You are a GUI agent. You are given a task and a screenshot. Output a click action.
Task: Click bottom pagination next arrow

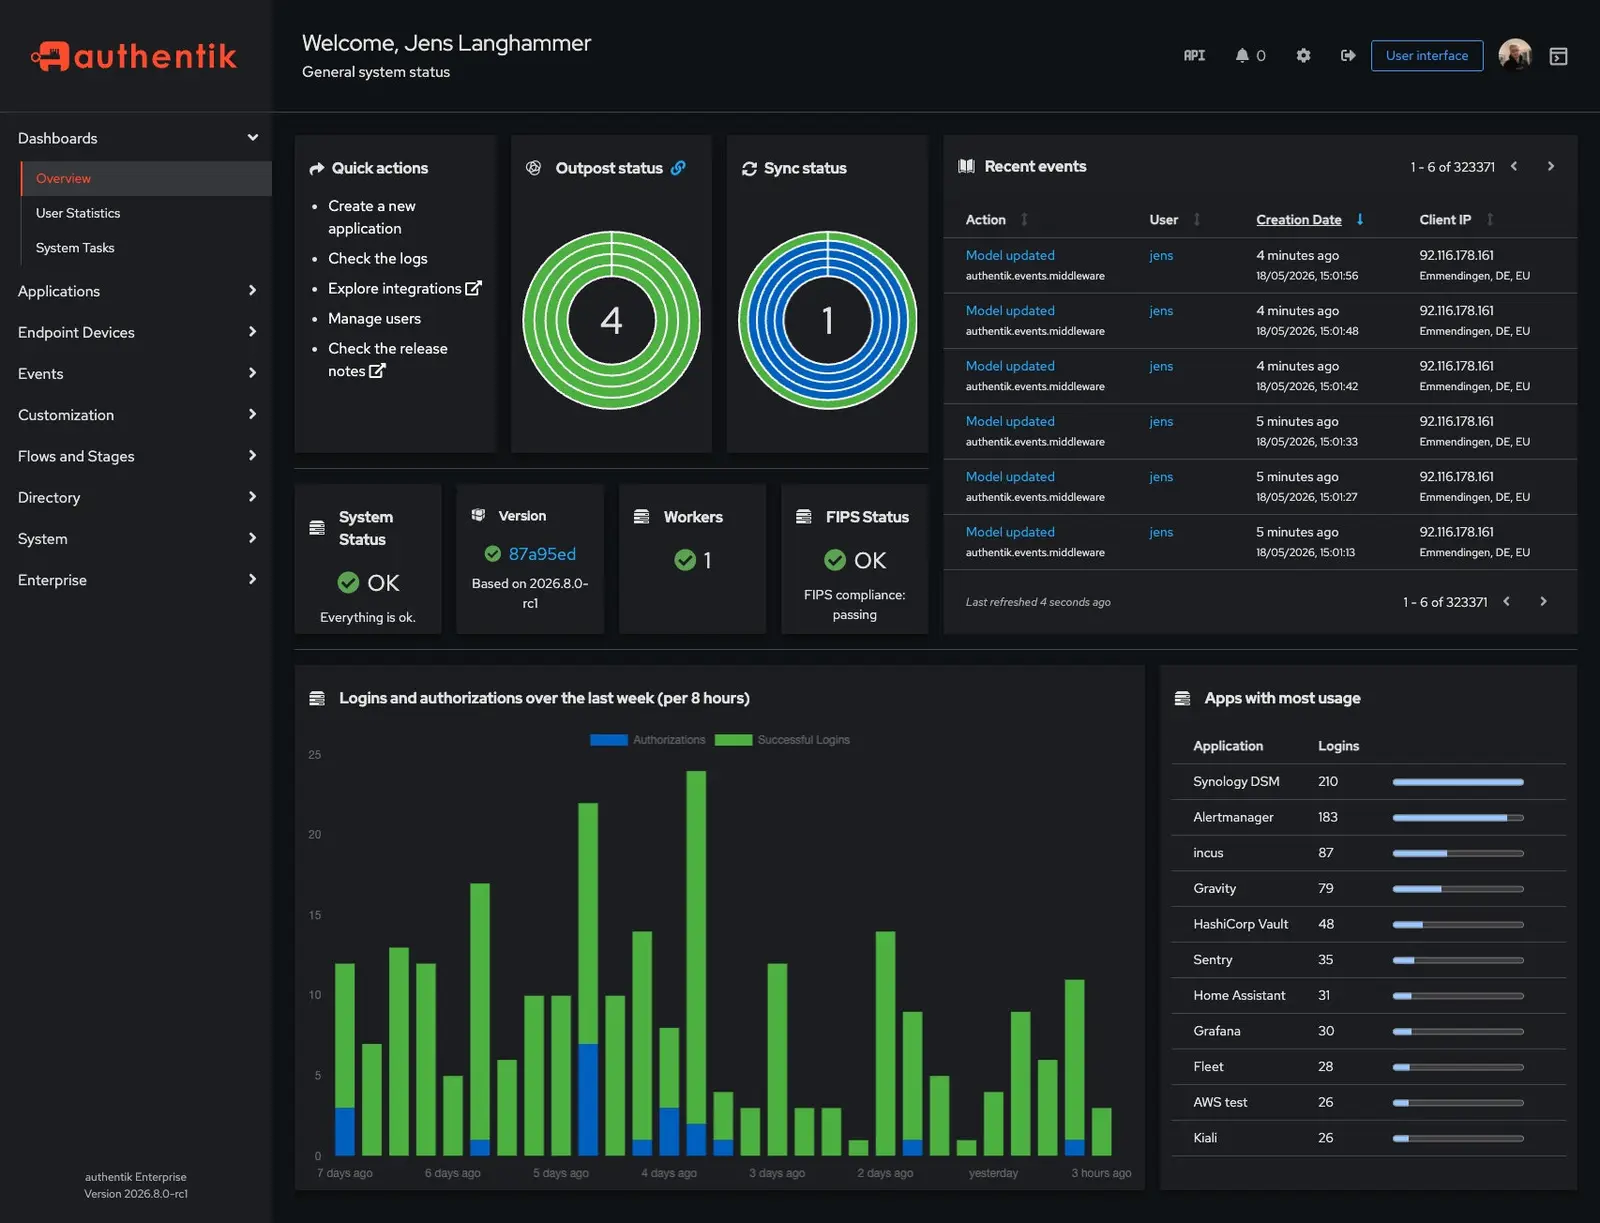tap(1543, 602)
